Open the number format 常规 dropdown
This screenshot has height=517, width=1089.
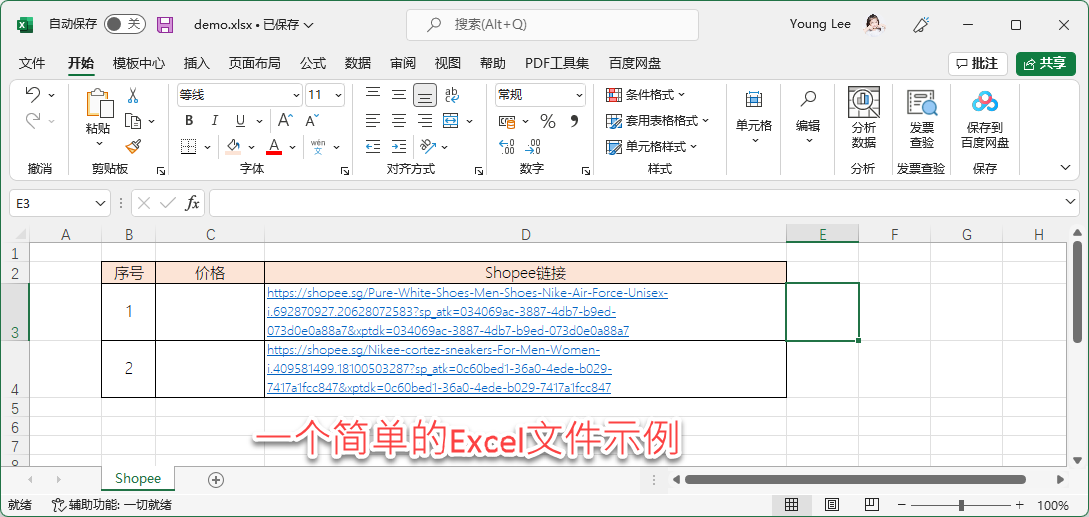[579, 95]
